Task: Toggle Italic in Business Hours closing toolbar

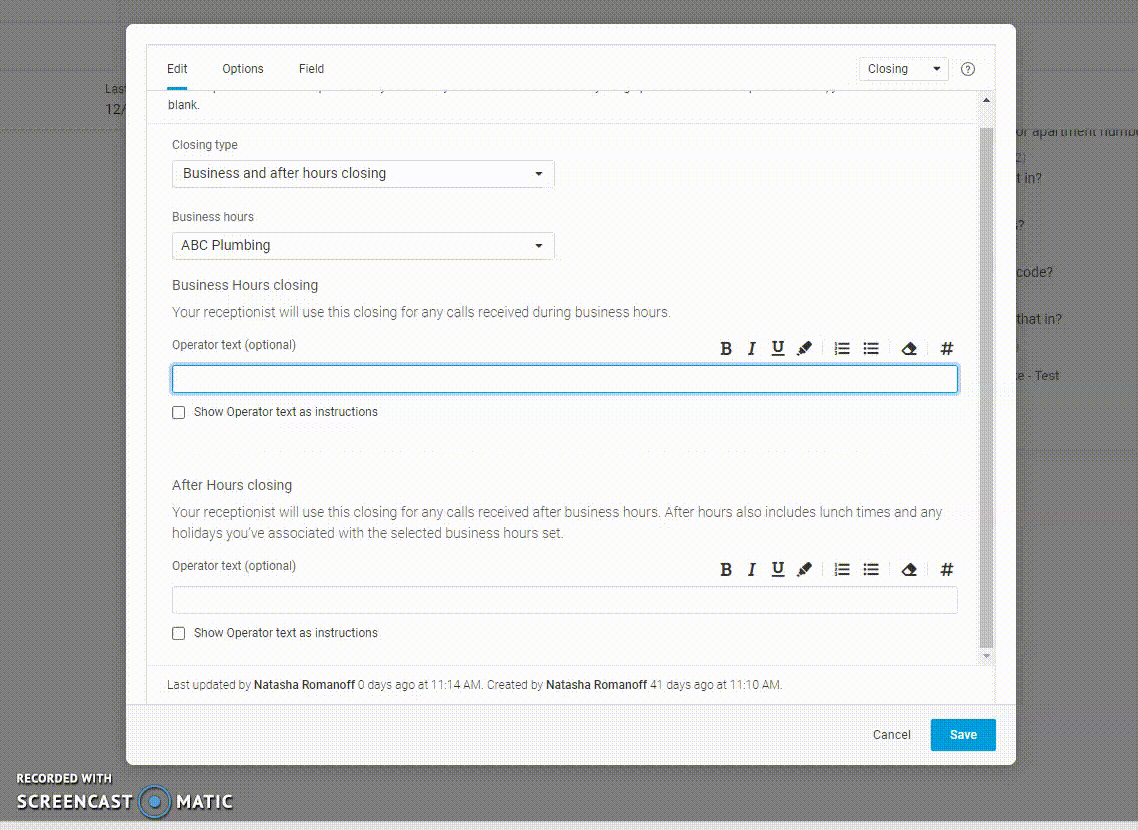Action: [751, 348]
